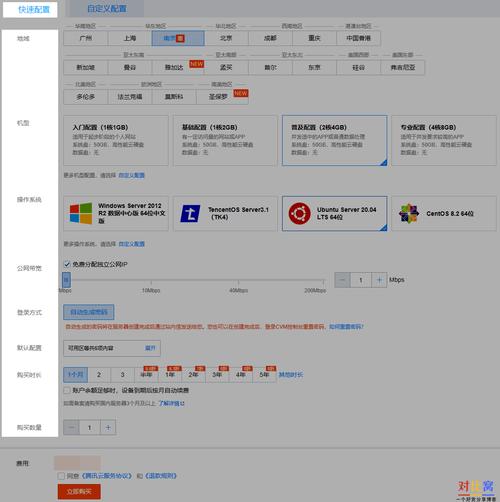Pick the 入门配置 (1核1GB) instance card
Screen dimensions: 500x502
pos(116,140)
